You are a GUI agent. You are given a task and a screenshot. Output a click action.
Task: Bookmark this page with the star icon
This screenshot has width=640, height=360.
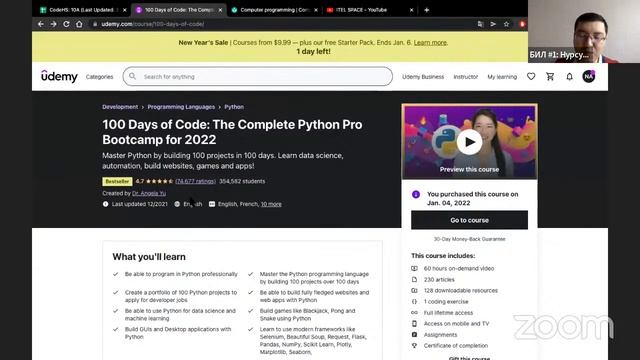click(506, 24)
